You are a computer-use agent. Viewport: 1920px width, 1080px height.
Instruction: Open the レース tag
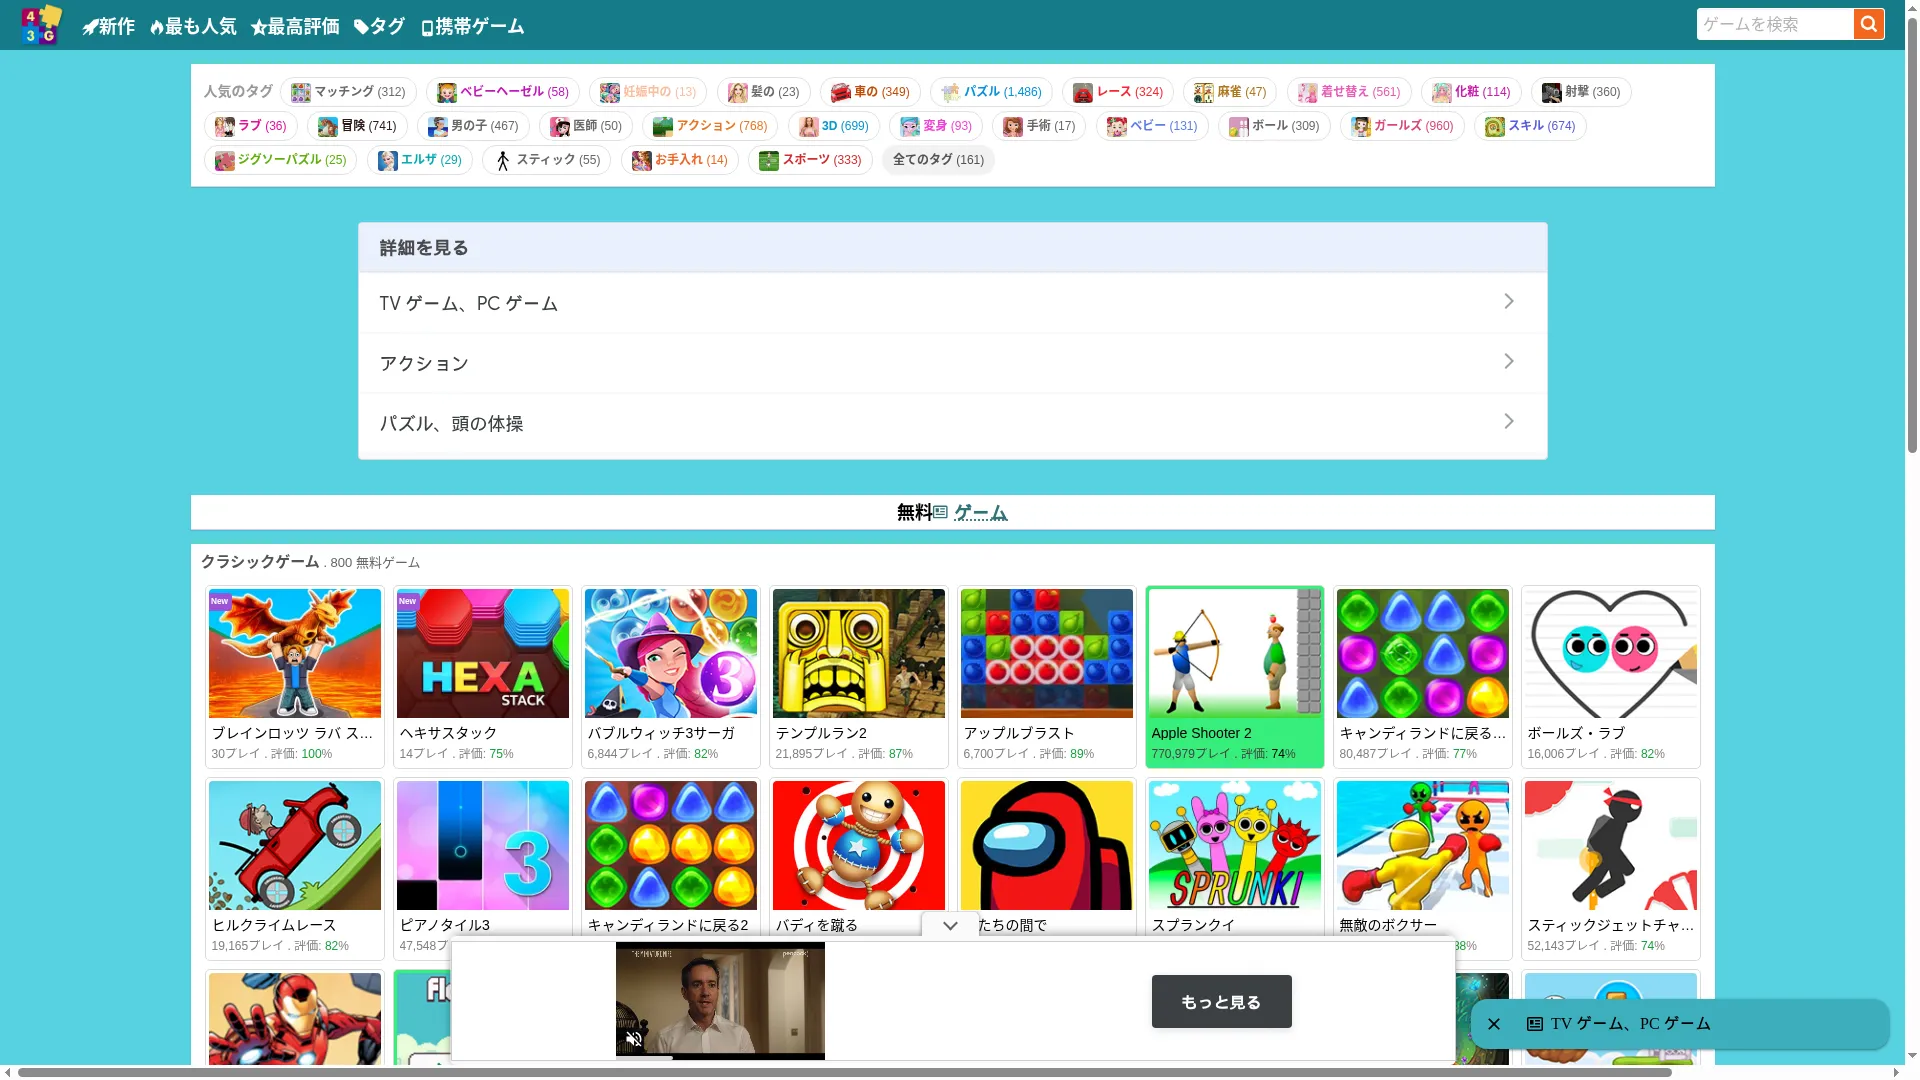1117,92
